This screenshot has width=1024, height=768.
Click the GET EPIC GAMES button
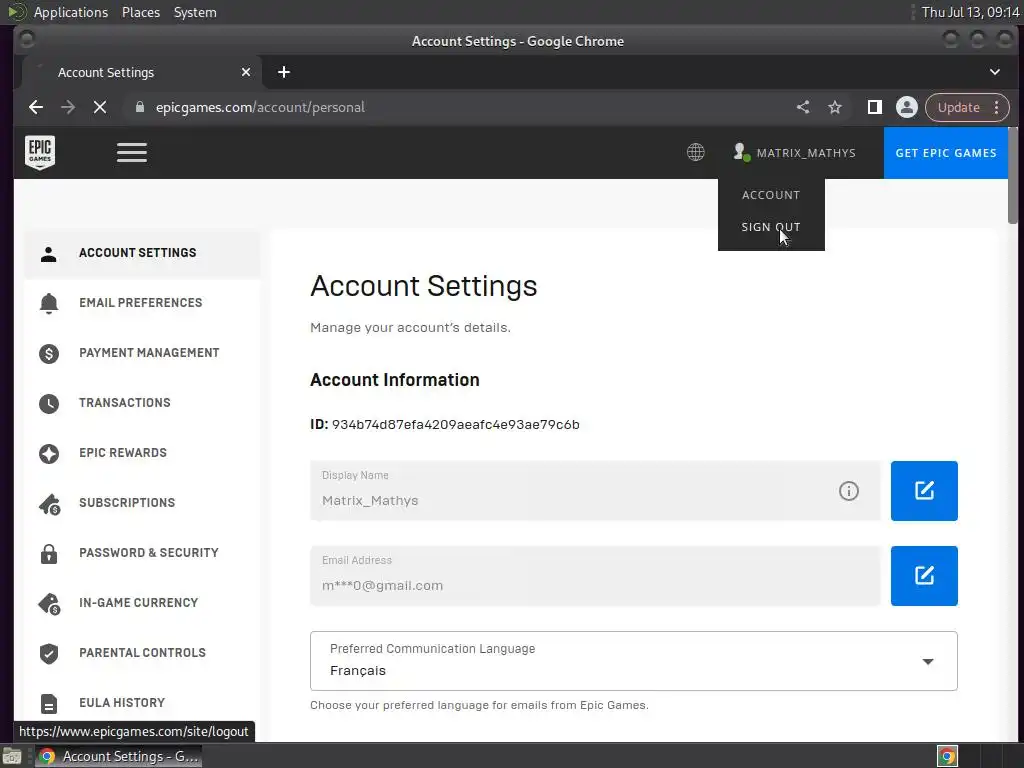[946, 153]
